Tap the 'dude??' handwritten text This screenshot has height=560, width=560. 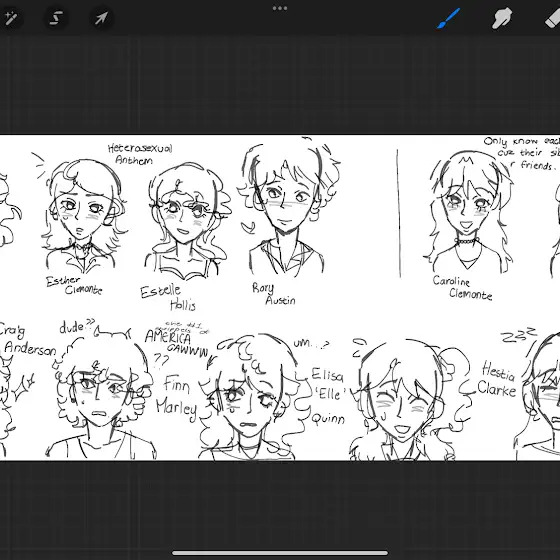click(x=76, y=326)
